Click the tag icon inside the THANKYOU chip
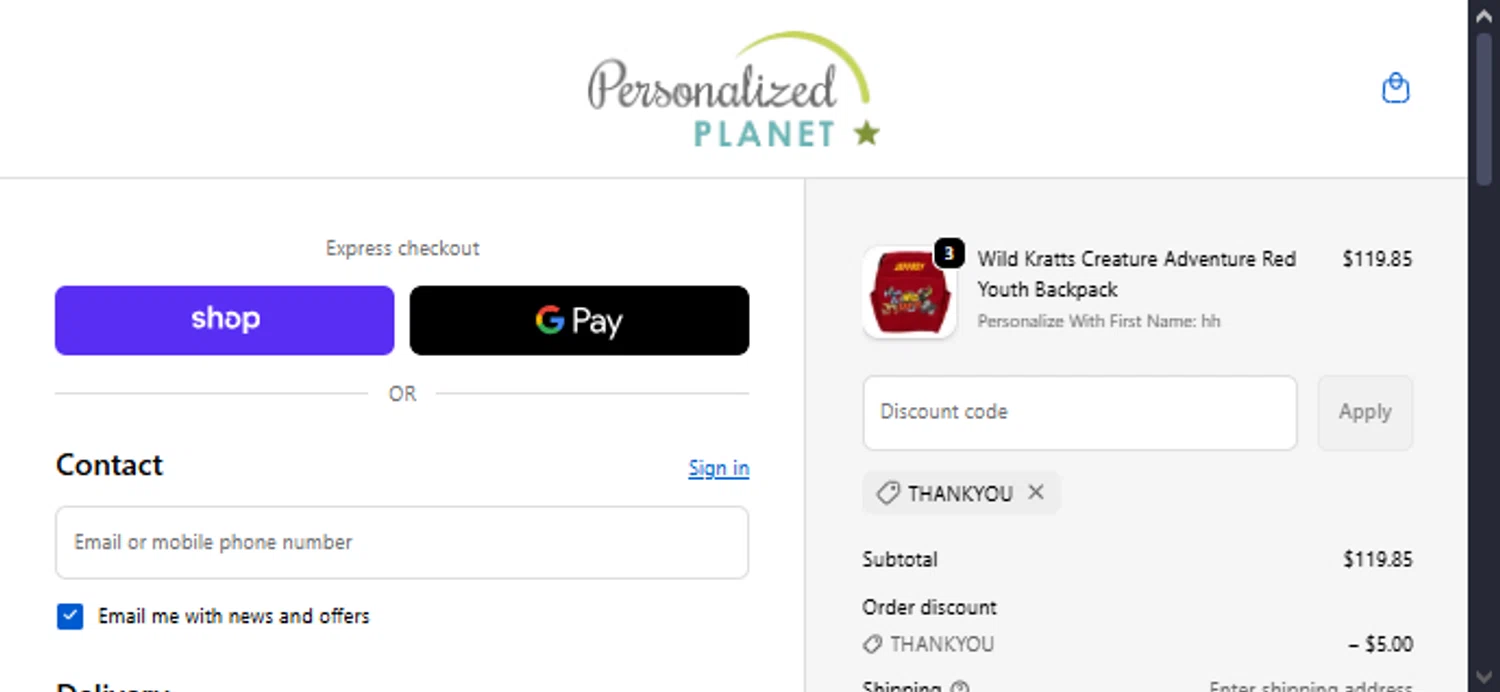This screenshot has width=1500, height=692. point(887,493)
